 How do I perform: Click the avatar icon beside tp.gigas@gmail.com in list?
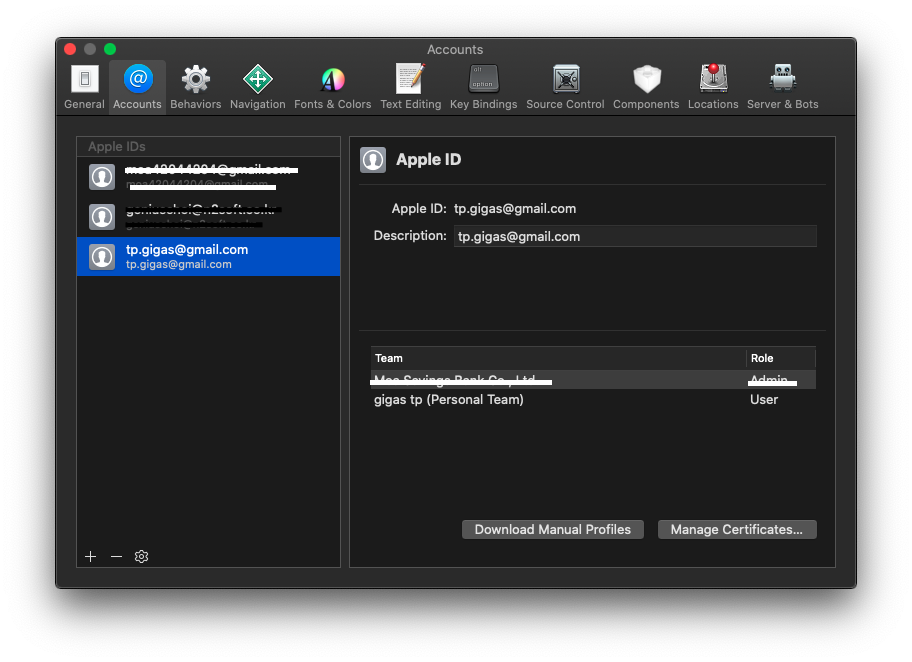[x=102, y=257]
